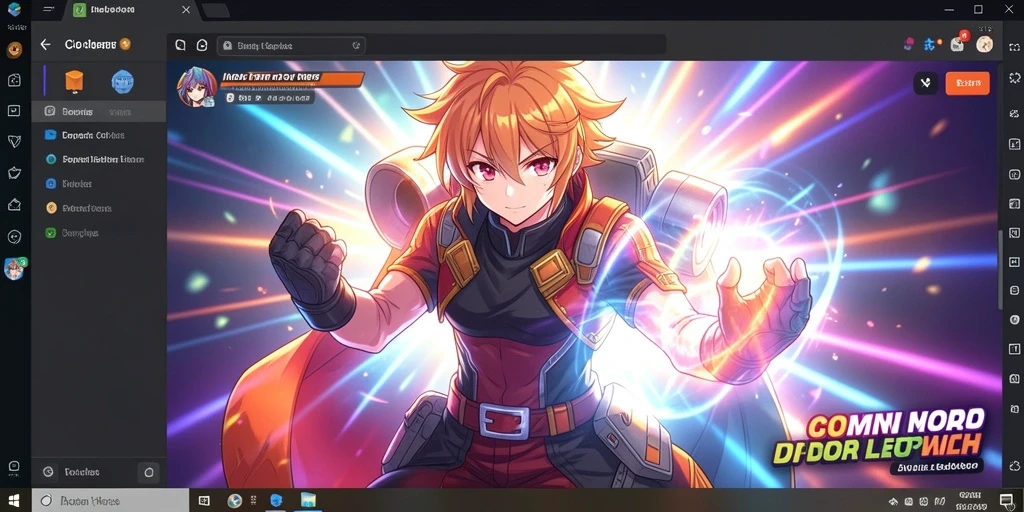Click the orange button at top right of game

(x=967, y=83)
